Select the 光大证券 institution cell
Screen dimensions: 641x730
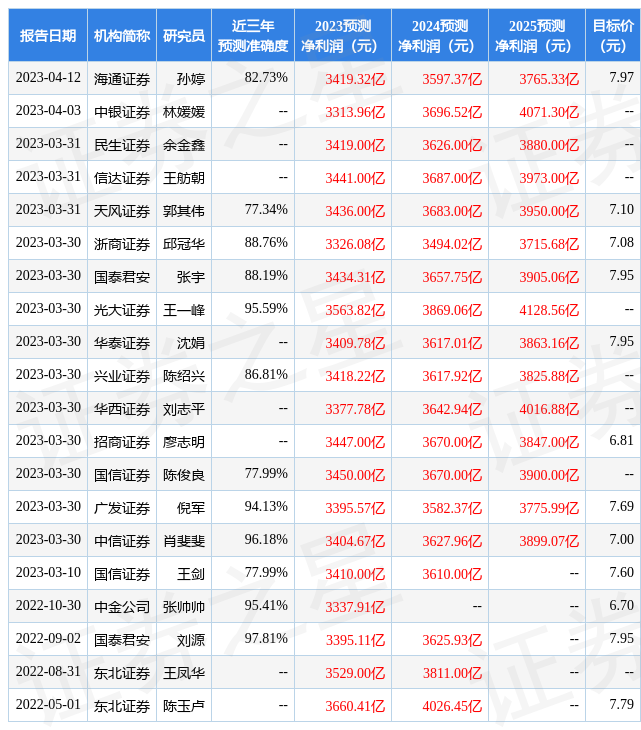click(x=122, y=310)
